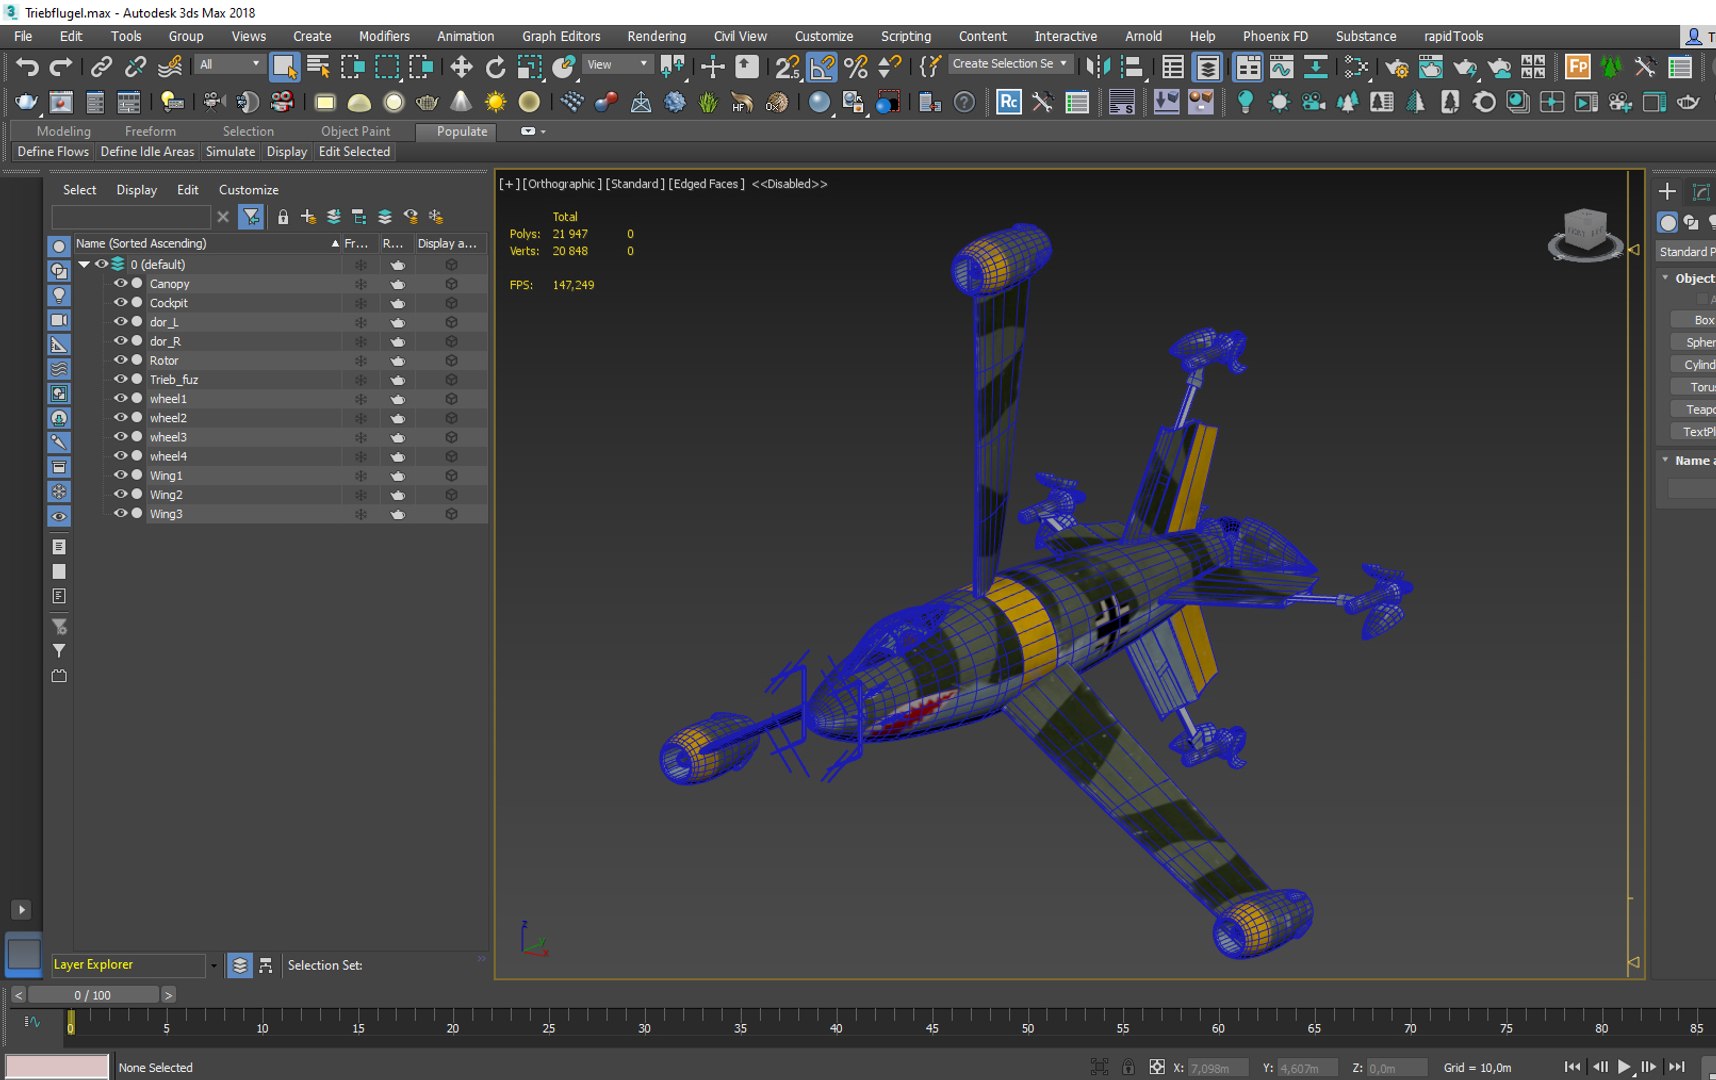The image size is (1716, 1080).
Task: Open the Modifiers menu
Action: (x=384, y=36)
